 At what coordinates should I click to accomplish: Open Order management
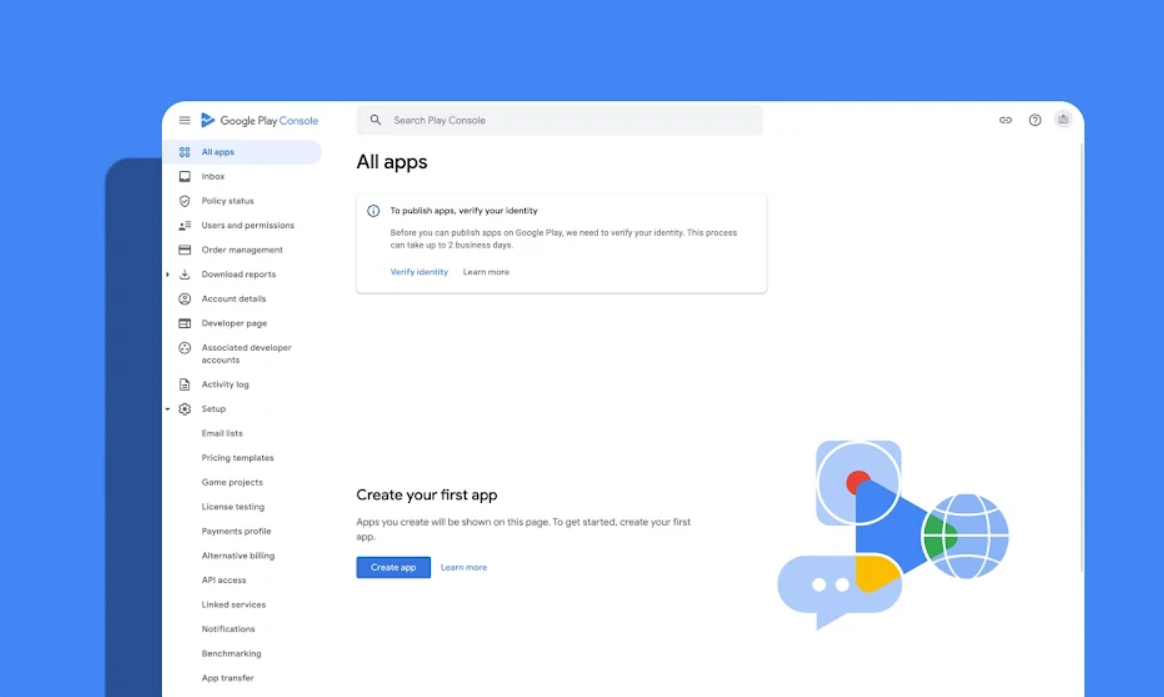(x=242, y=250)
